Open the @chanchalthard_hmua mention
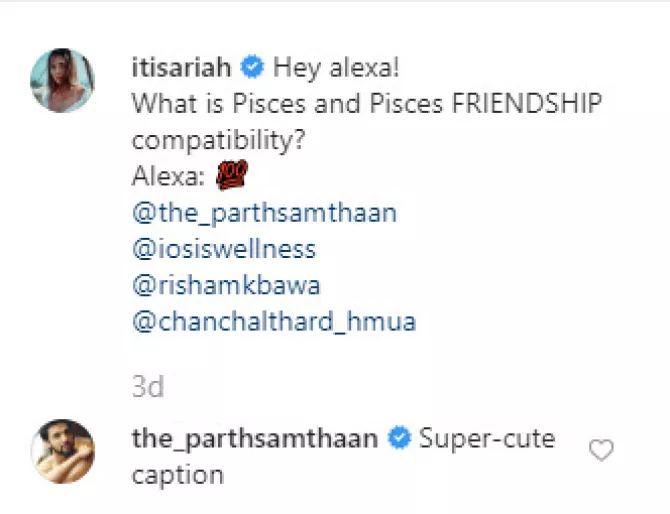 point(273,322)
